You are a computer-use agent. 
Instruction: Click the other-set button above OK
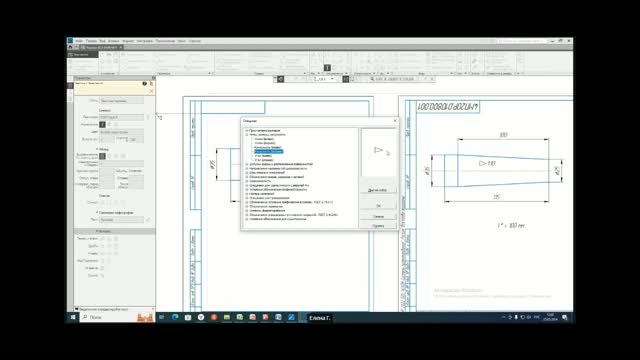pyautogui.click(x=378, y=190)
